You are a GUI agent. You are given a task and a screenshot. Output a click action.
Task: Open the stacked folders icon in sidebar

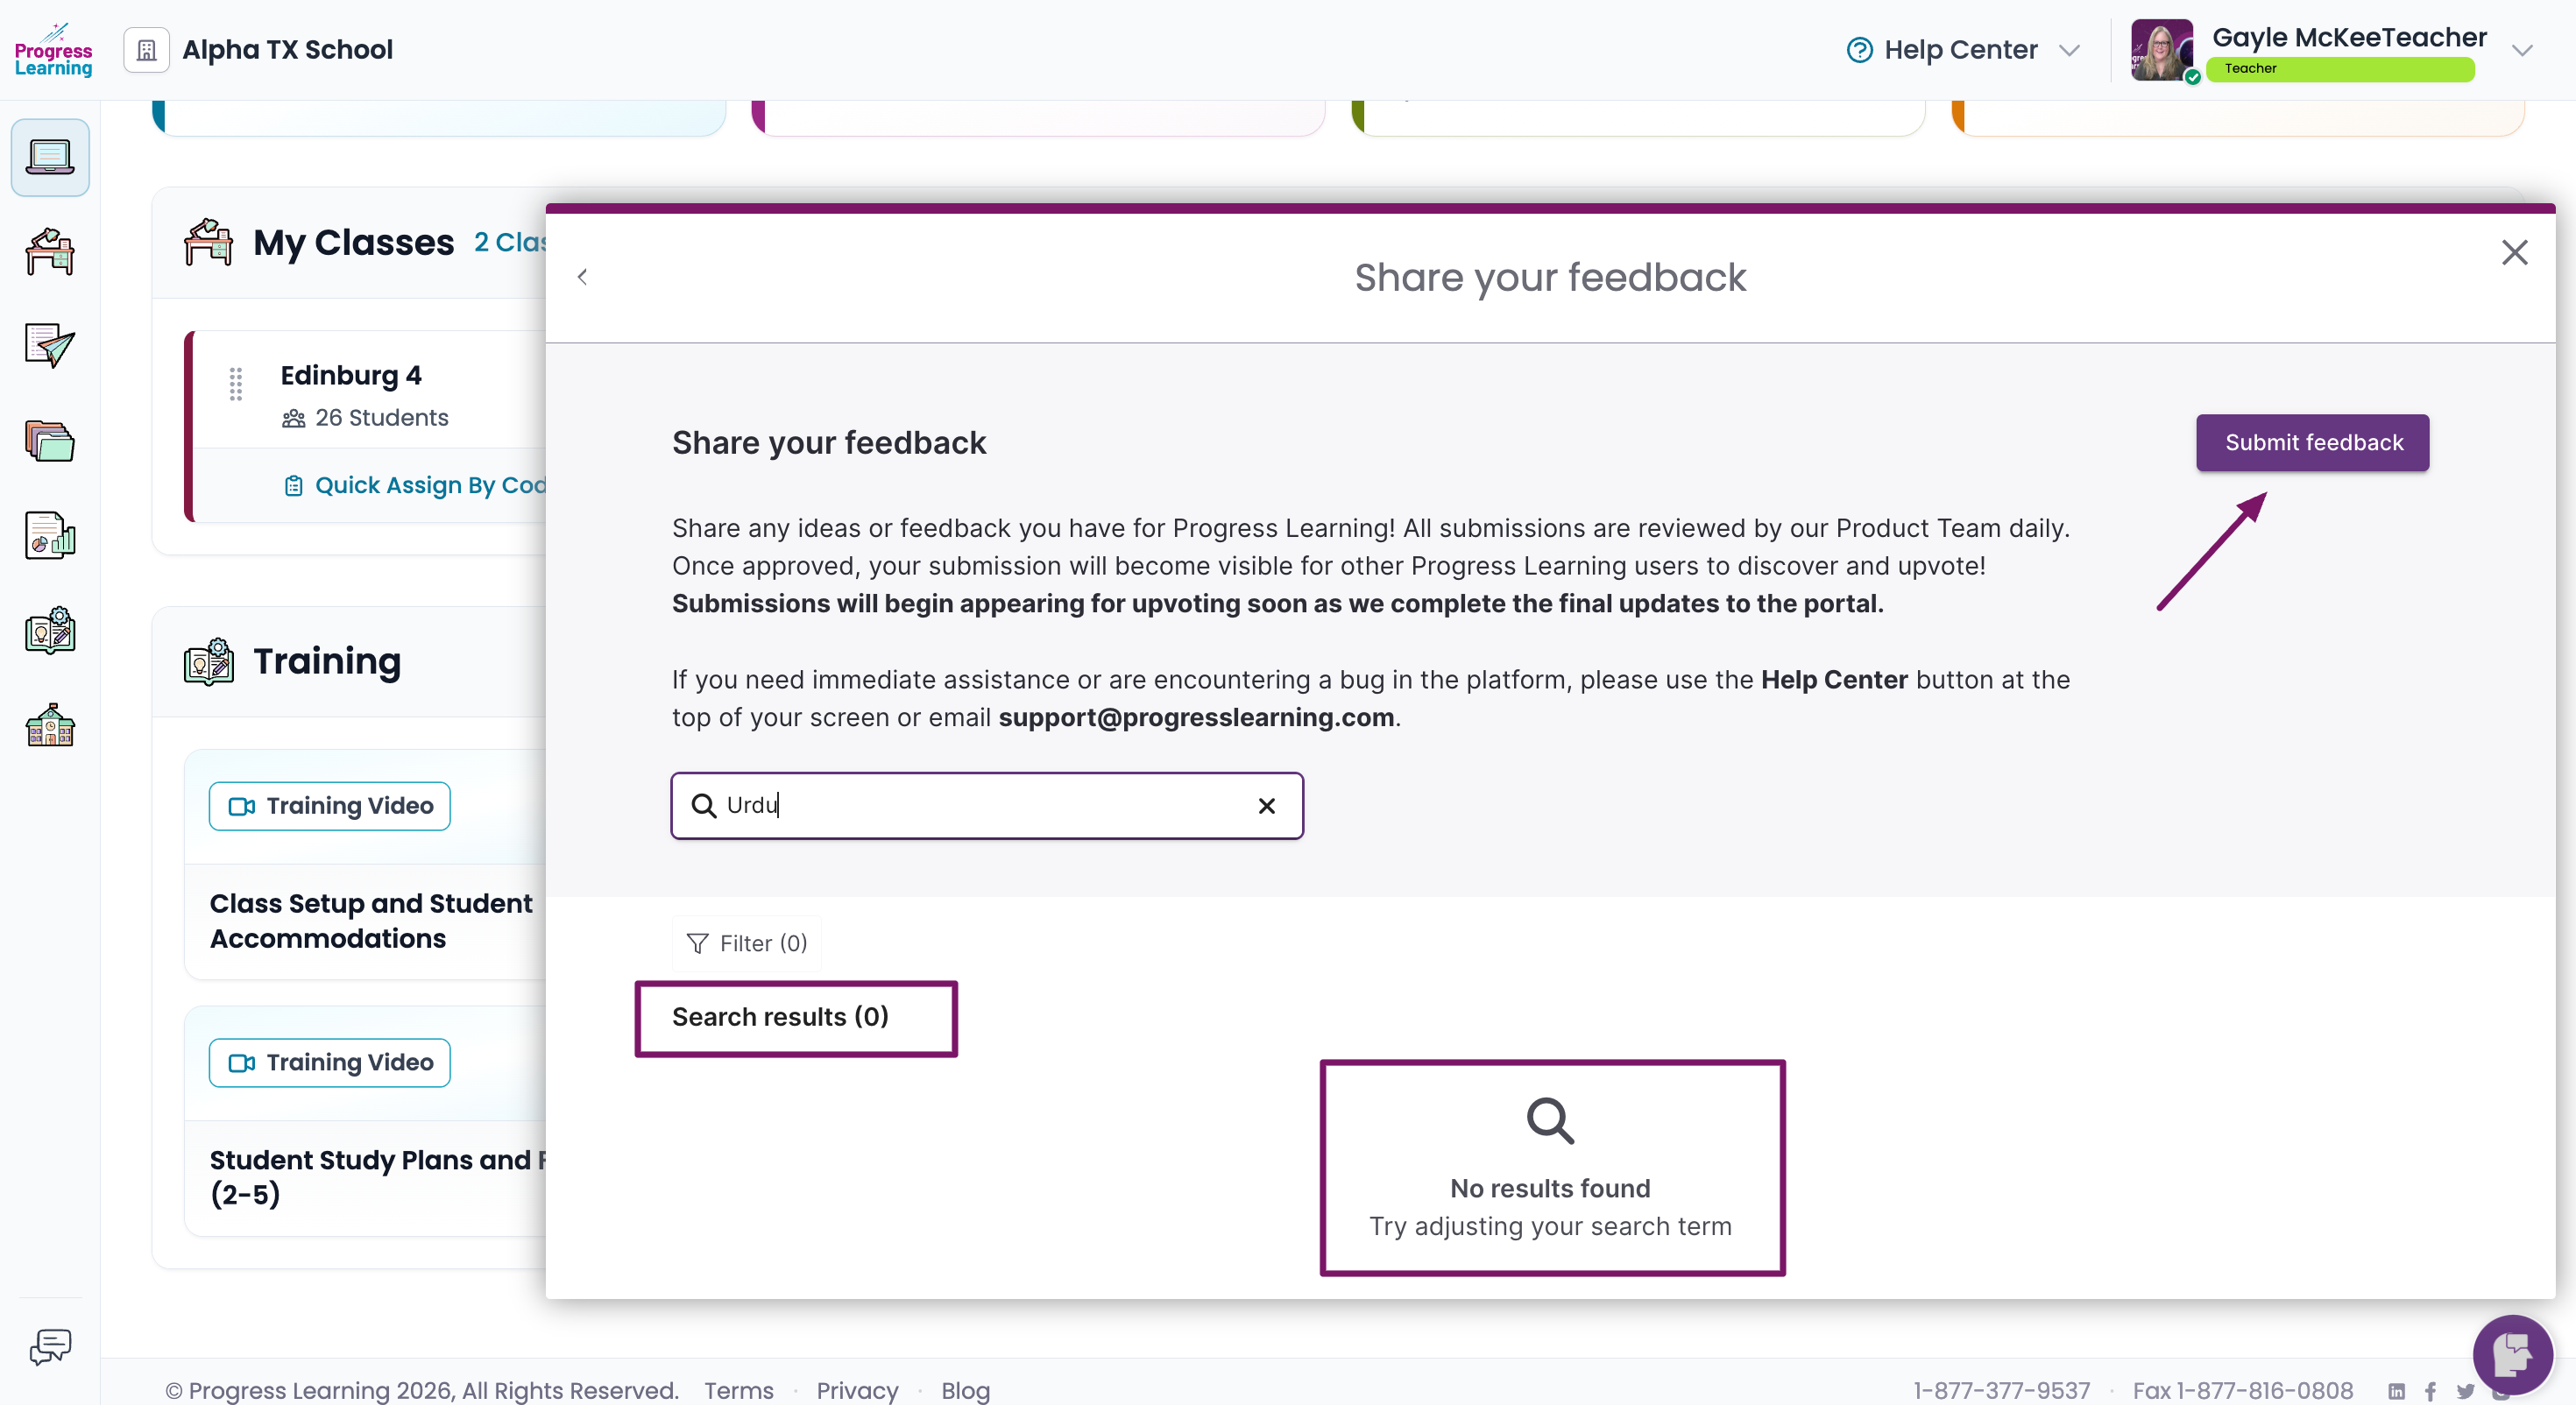[50, 441]
